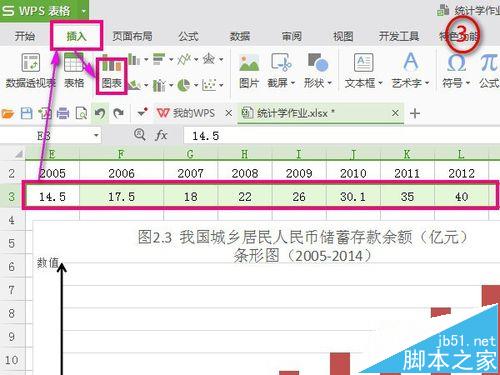Viewport: 500px width, 375px height.
Task: Click the Symbol (符号) omega icon
Action: (456, 63)
